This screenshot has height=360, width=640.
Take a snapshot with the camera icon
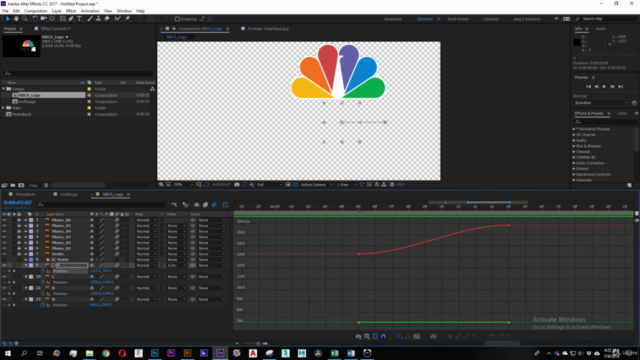[x=237, y=184]
